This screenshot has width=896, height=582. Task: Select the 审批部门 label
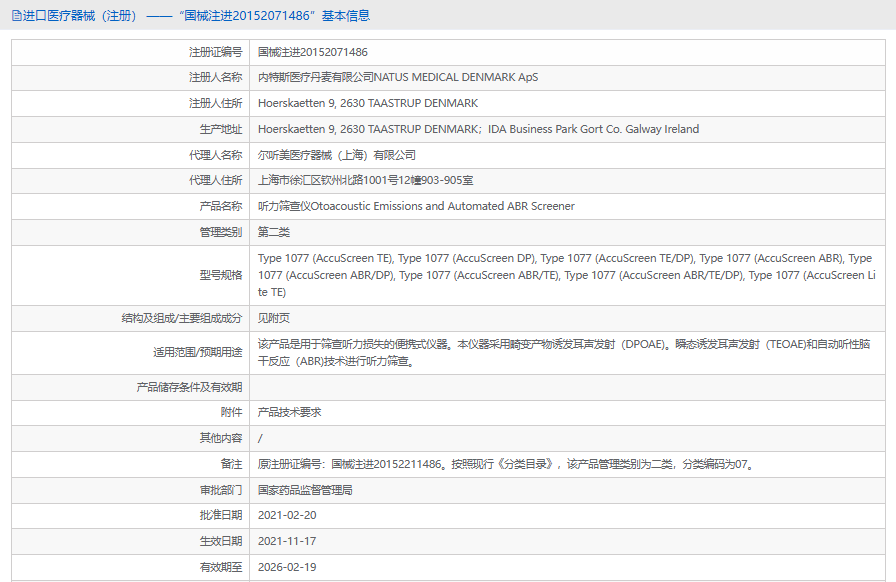[x=221, y=490]
